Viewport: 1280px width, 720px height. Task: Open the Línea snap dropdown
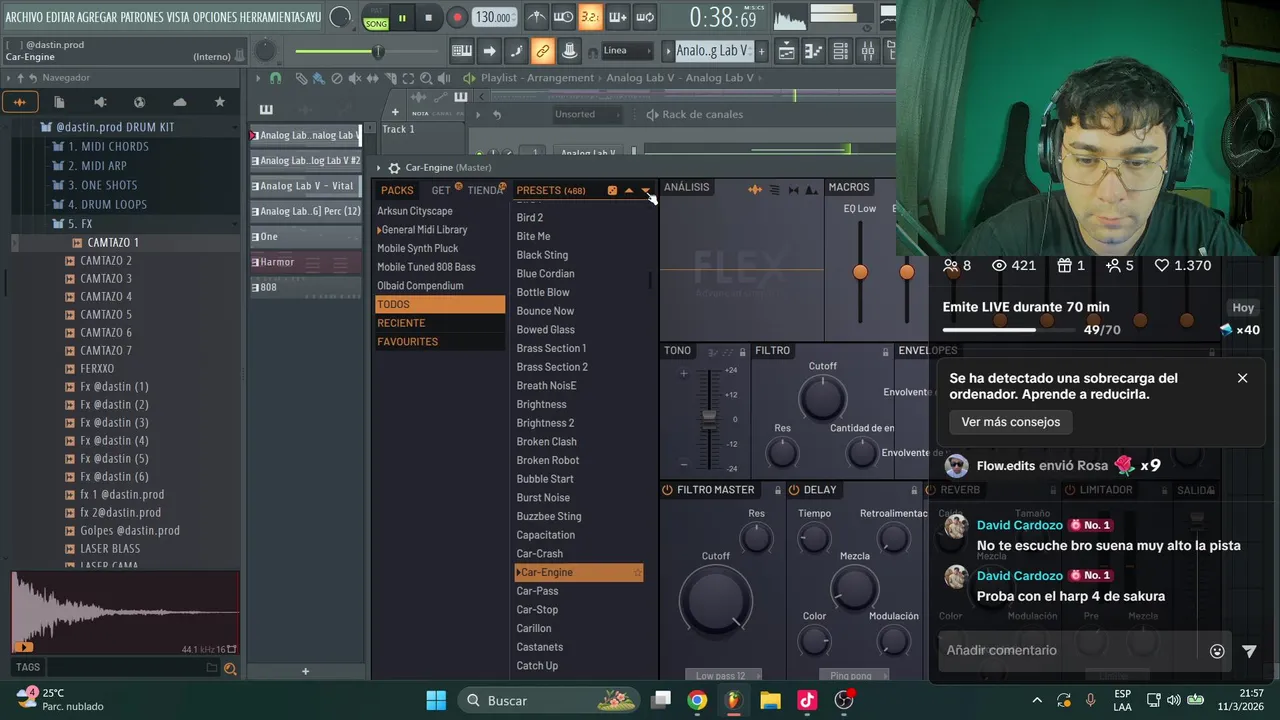tap(627, 51)
